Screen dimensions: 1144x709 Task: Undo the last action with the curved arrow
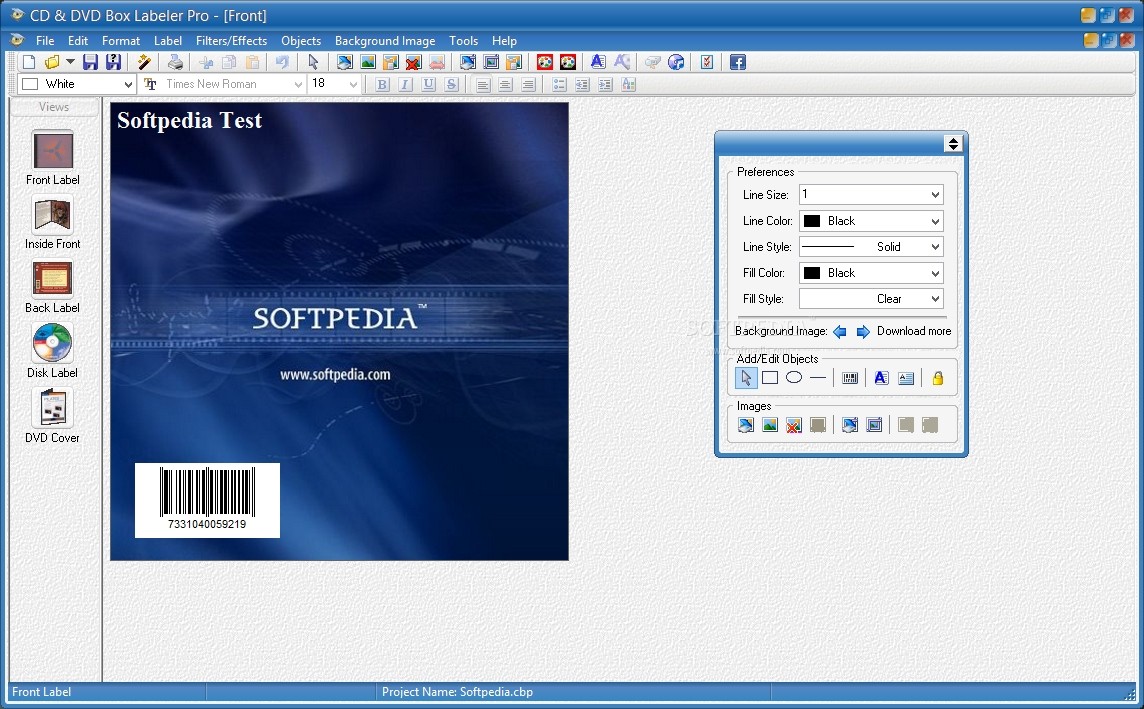coord(282,62)
